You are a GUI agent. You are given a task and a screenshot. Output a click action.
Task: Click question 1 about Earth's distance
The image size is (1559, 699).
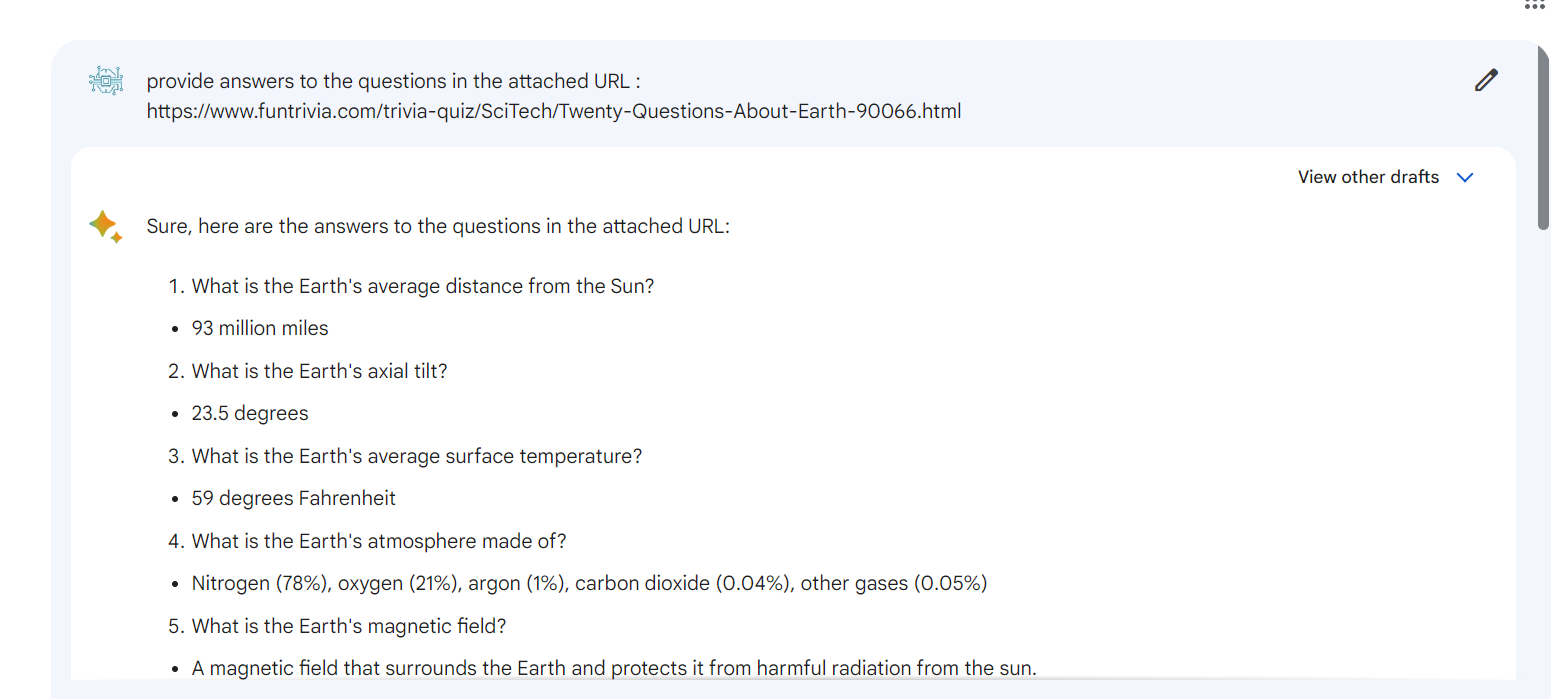[x=423, y=286]
